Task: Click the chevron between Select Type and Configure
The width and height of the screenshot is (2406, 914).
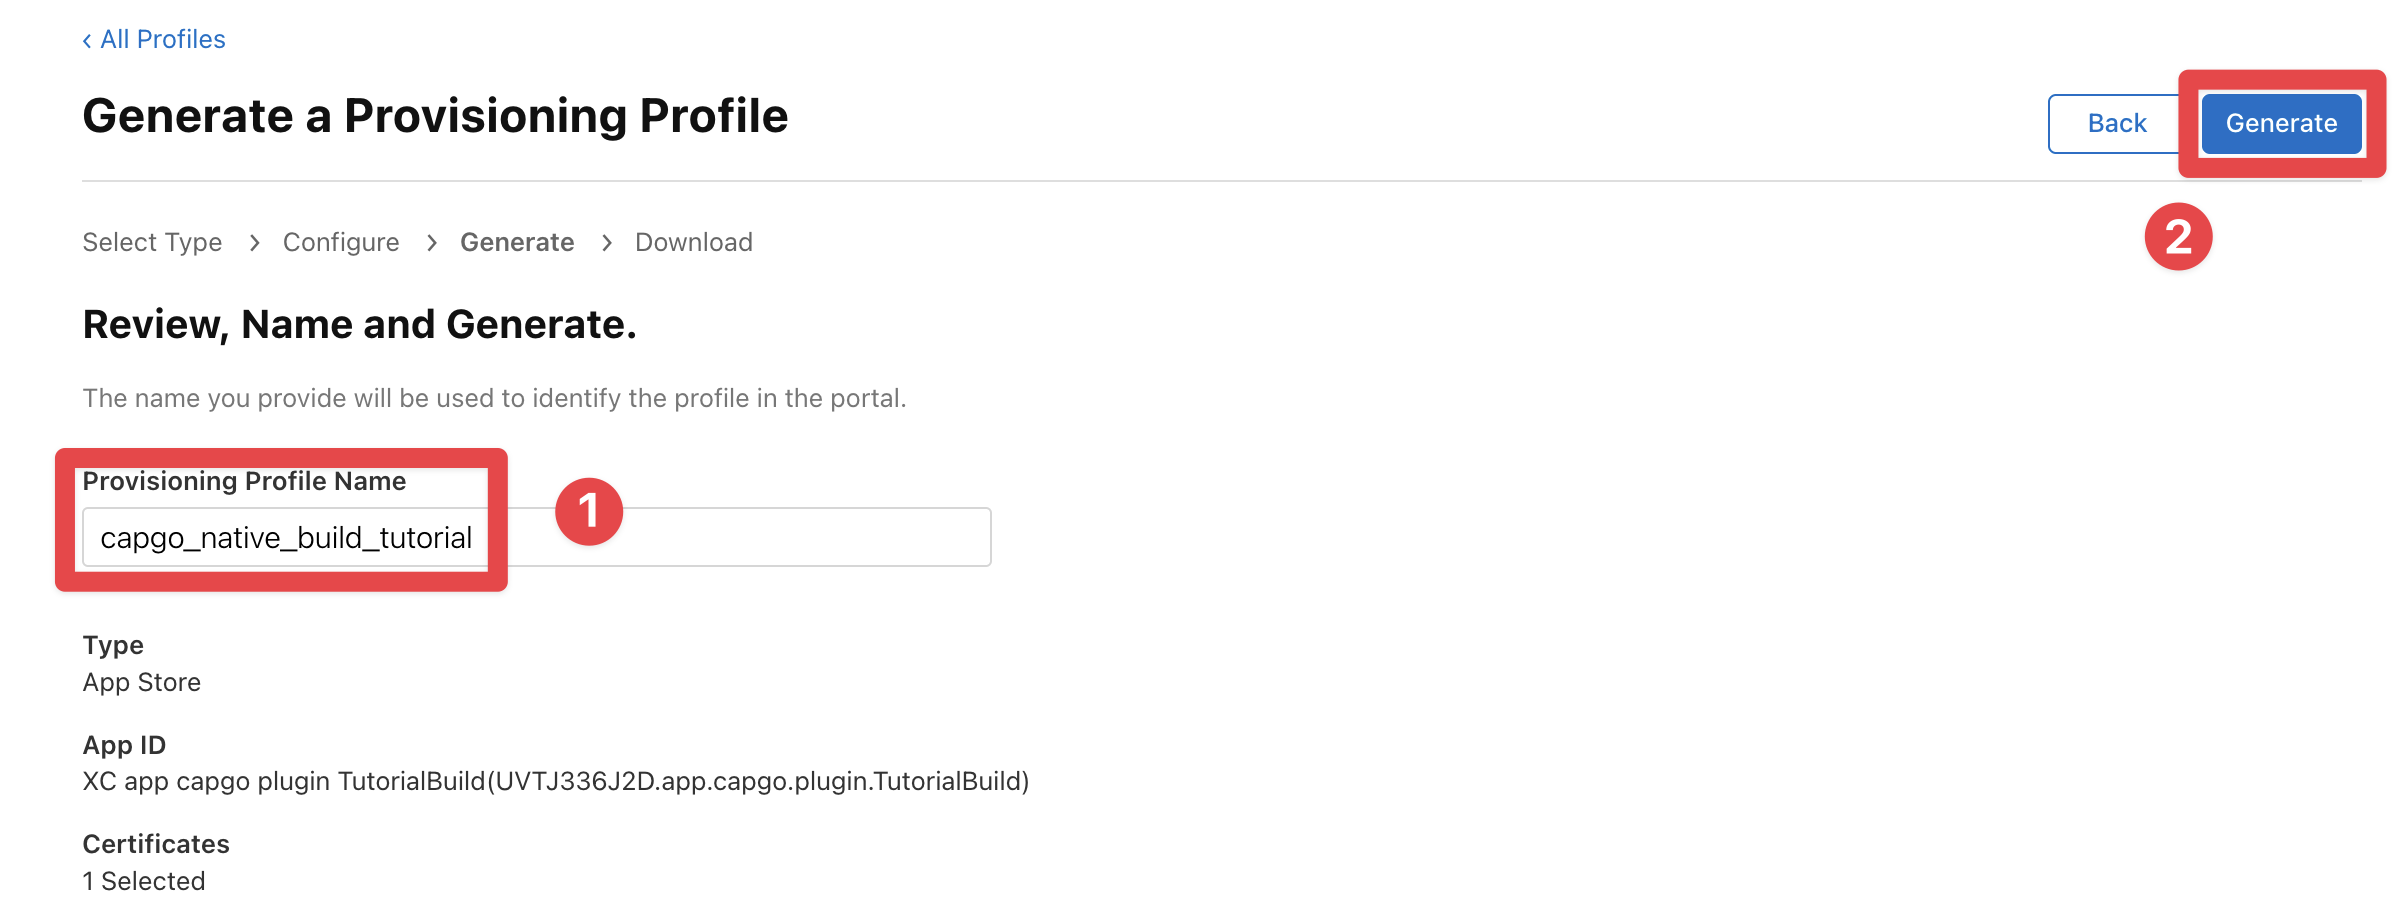Action: pos(255,242)
